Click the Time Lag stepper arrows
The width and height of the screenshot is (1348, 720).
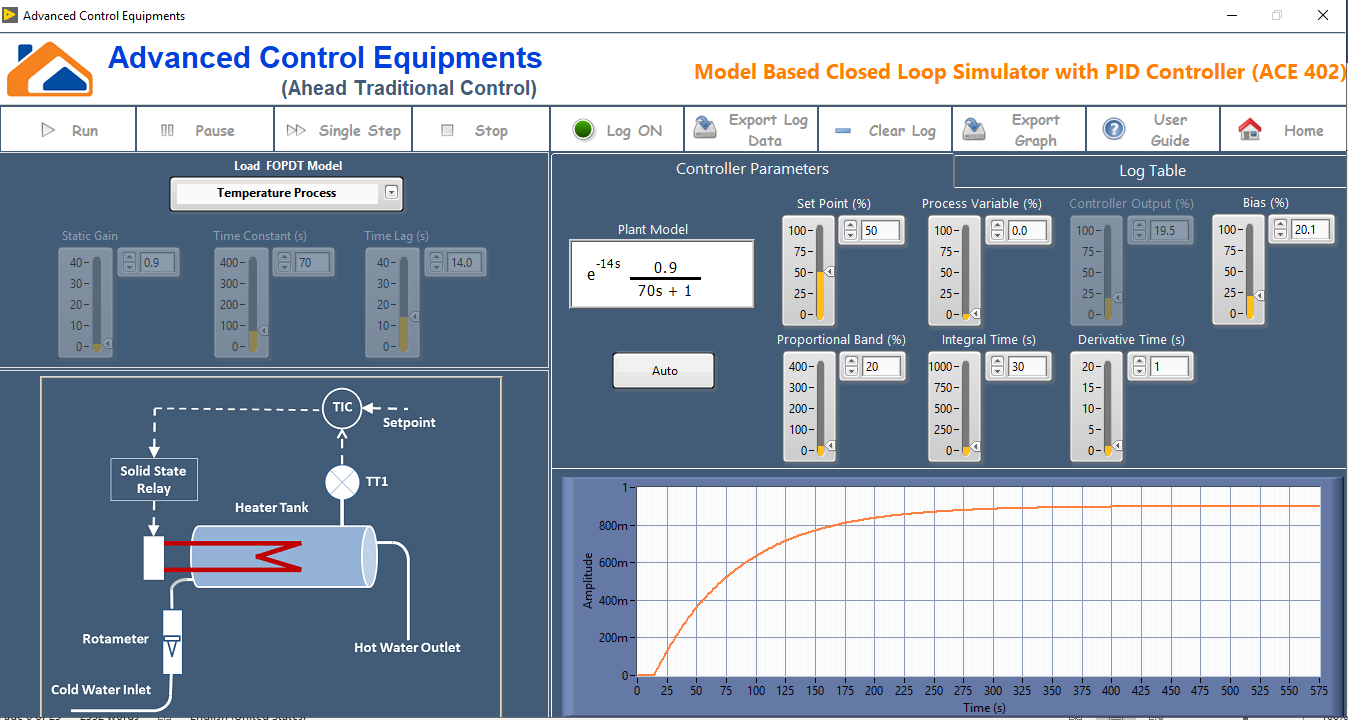click(x=436, y=264)
